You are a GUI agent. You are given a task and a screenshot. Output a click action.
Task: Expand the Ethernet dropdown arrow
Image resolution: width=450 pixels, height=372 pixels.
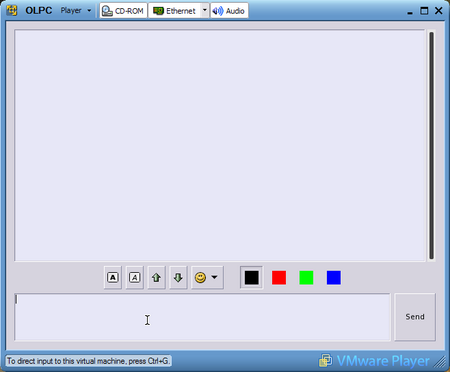pyautogui.click(x=205, y=11)
